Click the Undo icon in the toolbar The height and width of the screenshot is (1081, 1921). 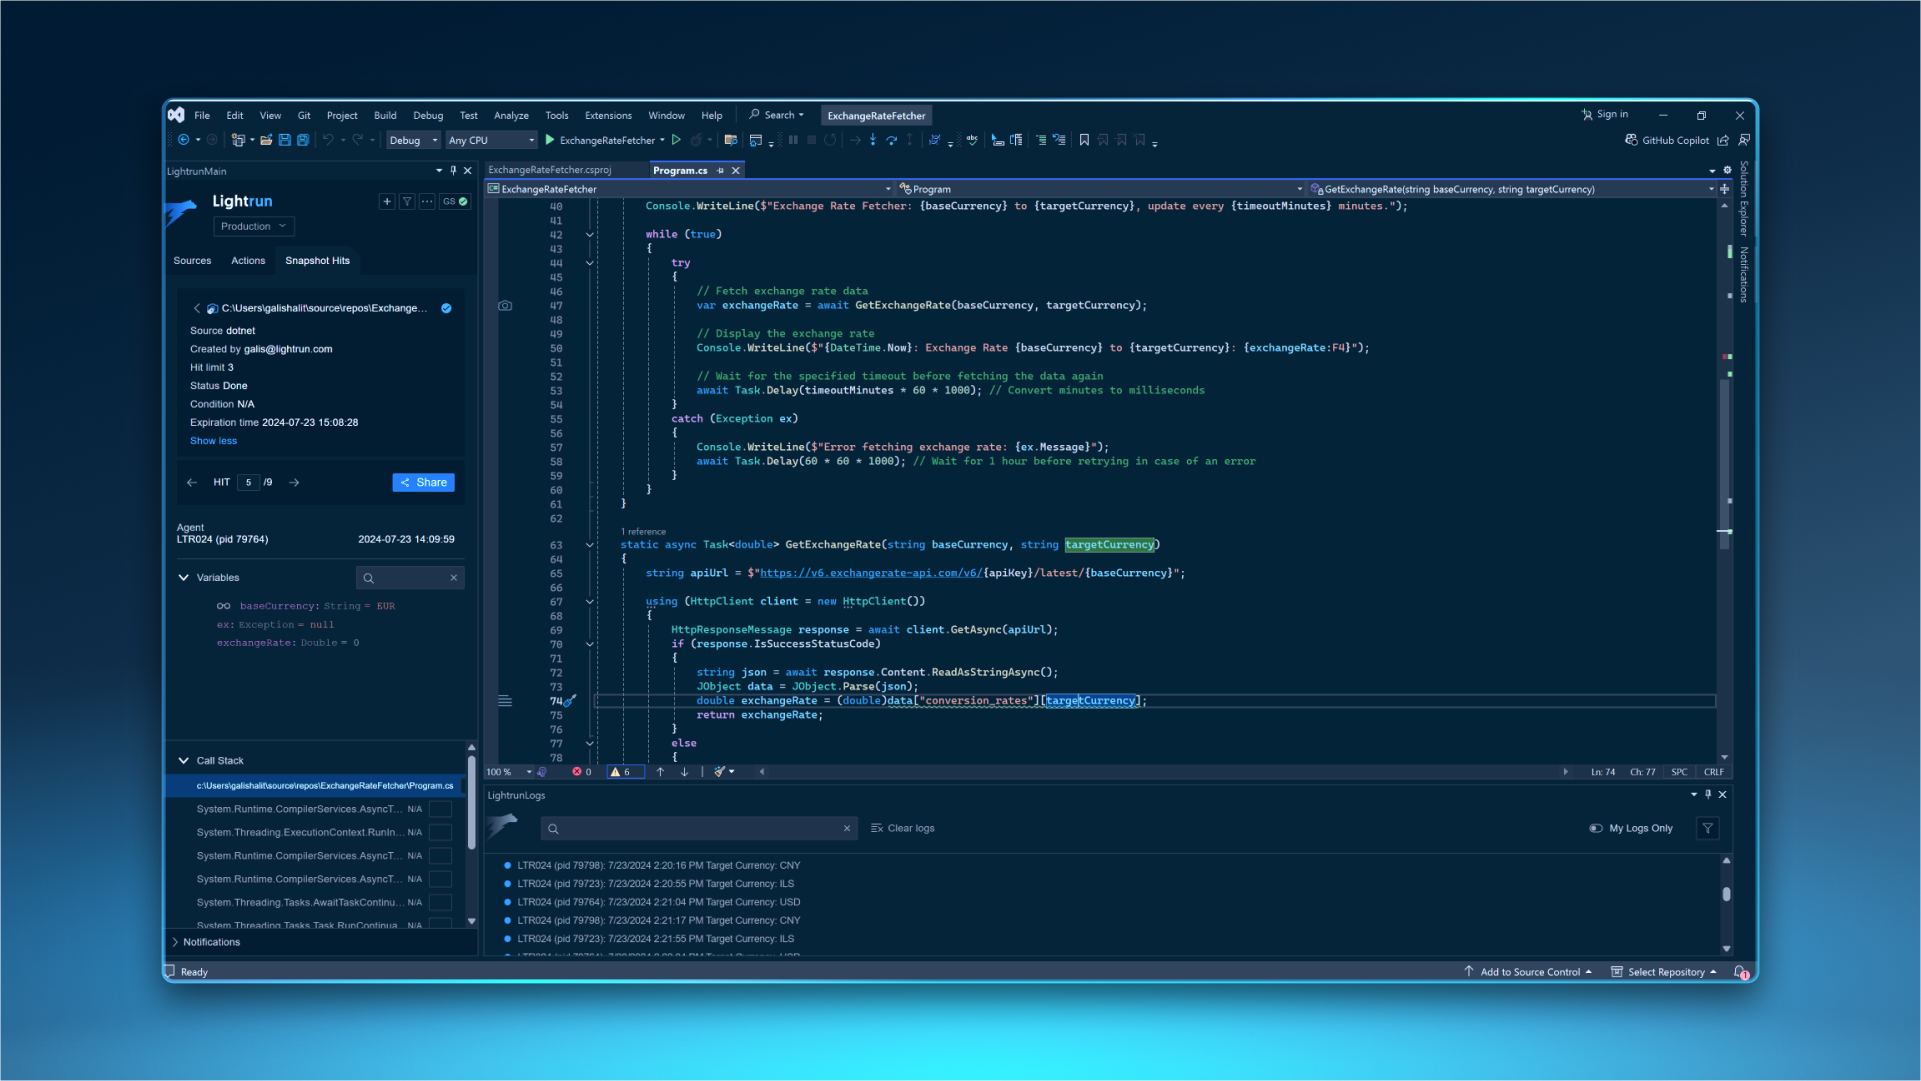pyautogui.click(x=330, y=140)
